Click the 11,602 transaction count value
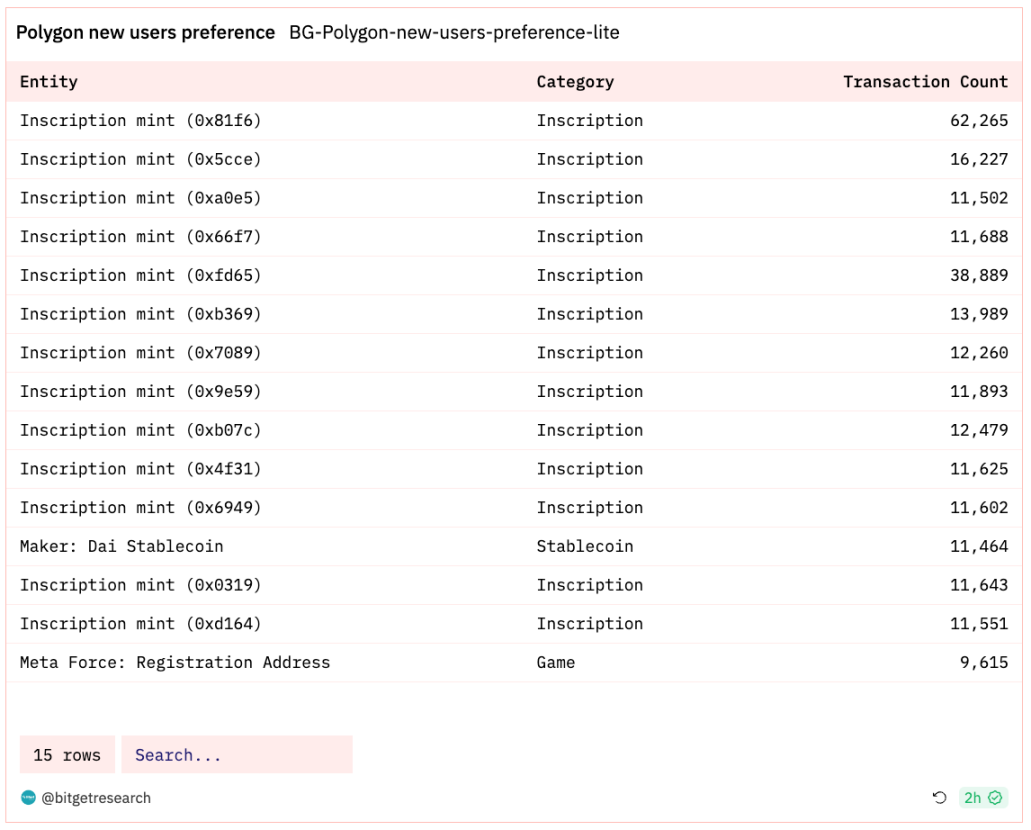 click(x=978, y=508)
